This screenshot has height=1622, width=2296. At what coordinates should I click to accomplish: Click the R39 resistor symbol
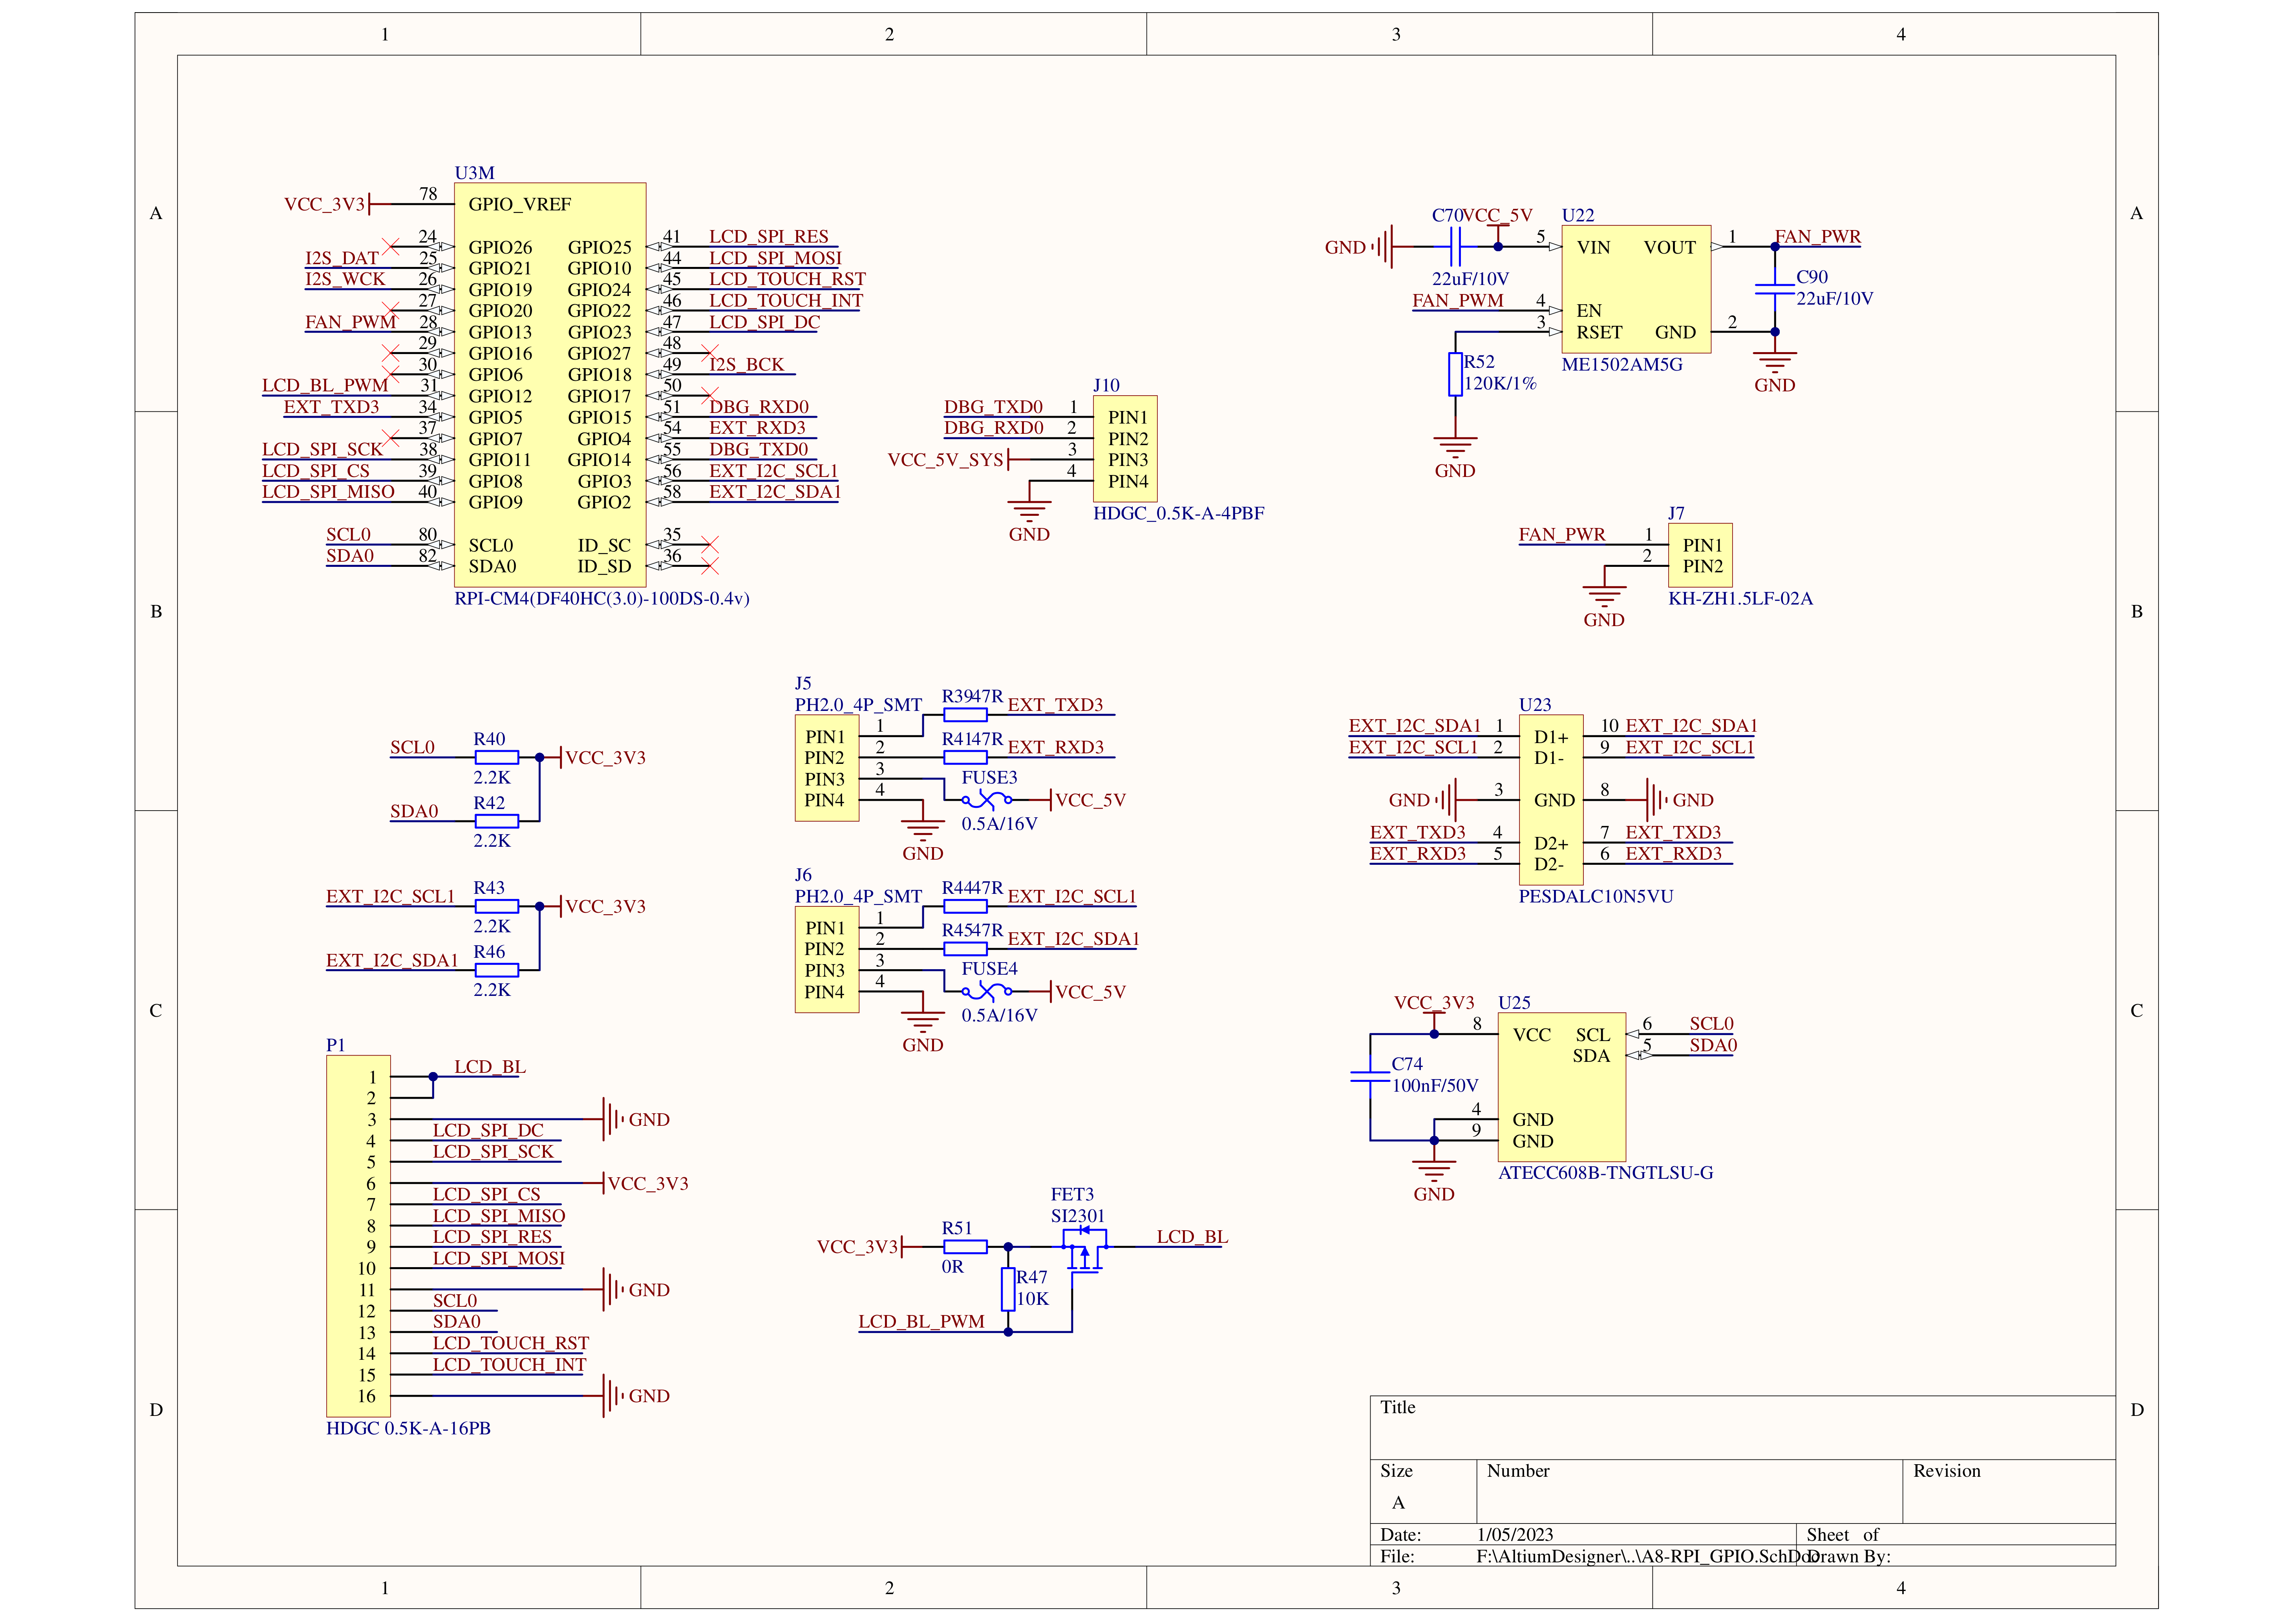pyautogui.click(x=965, y=715)
